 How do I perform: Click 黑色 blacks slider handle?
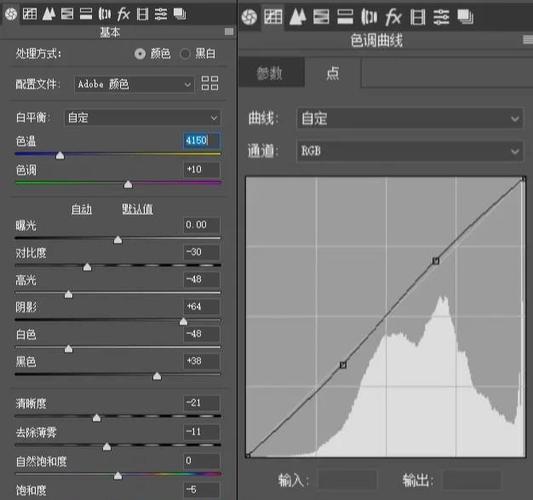coord(157,376)
